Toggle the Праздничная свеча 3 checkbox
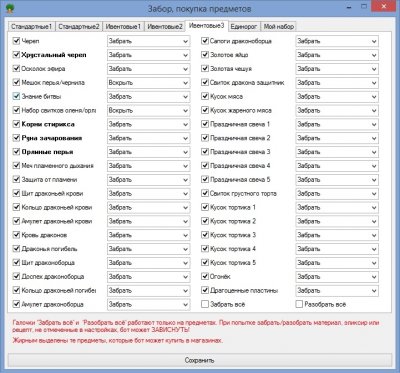The height and width of the screenshot is (373, 400). (x=205, y=152)
